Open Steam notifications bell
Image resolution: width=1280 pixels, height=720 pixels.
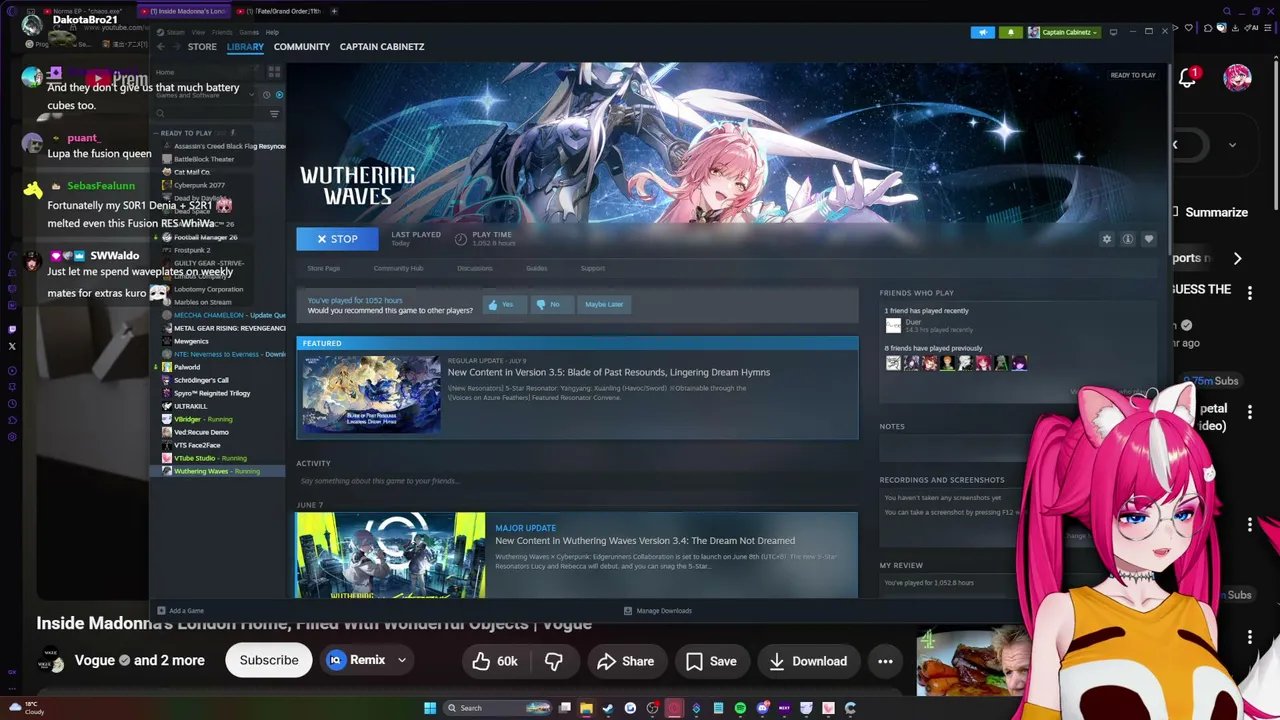[x=1010, y=32]
